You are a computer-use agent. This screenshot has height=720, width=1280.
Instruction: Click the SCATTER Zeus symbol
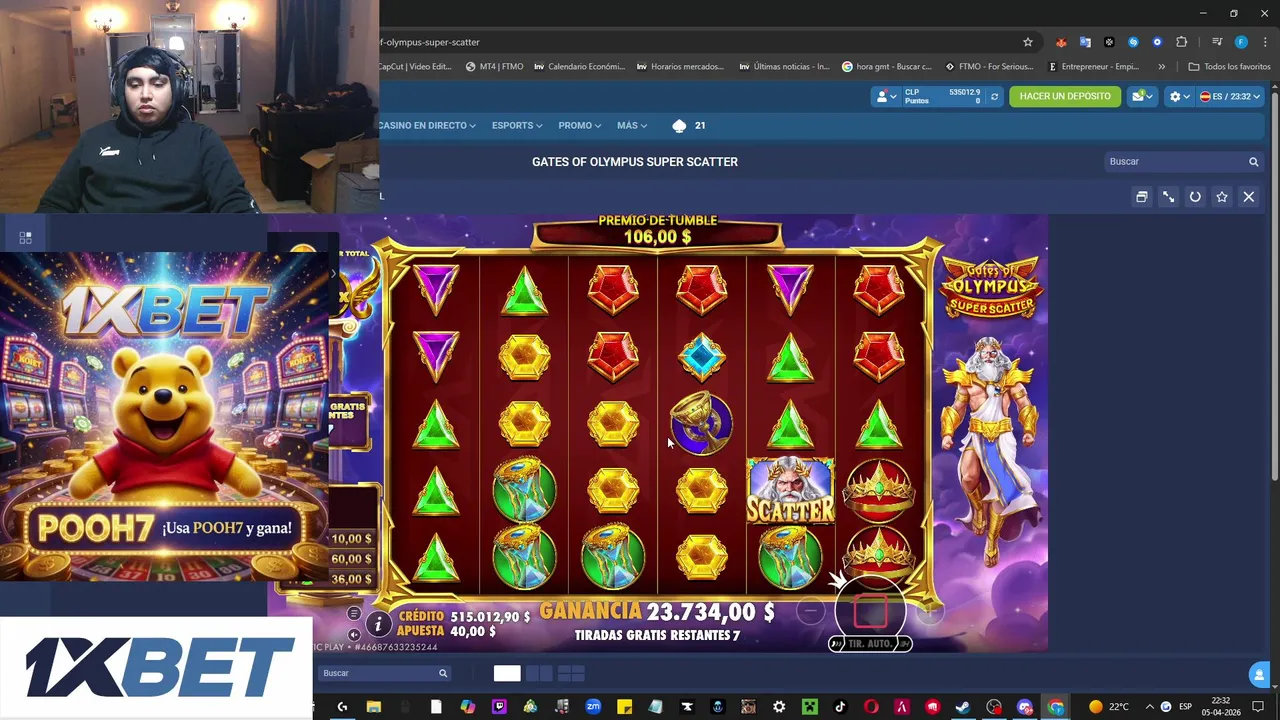790,490
